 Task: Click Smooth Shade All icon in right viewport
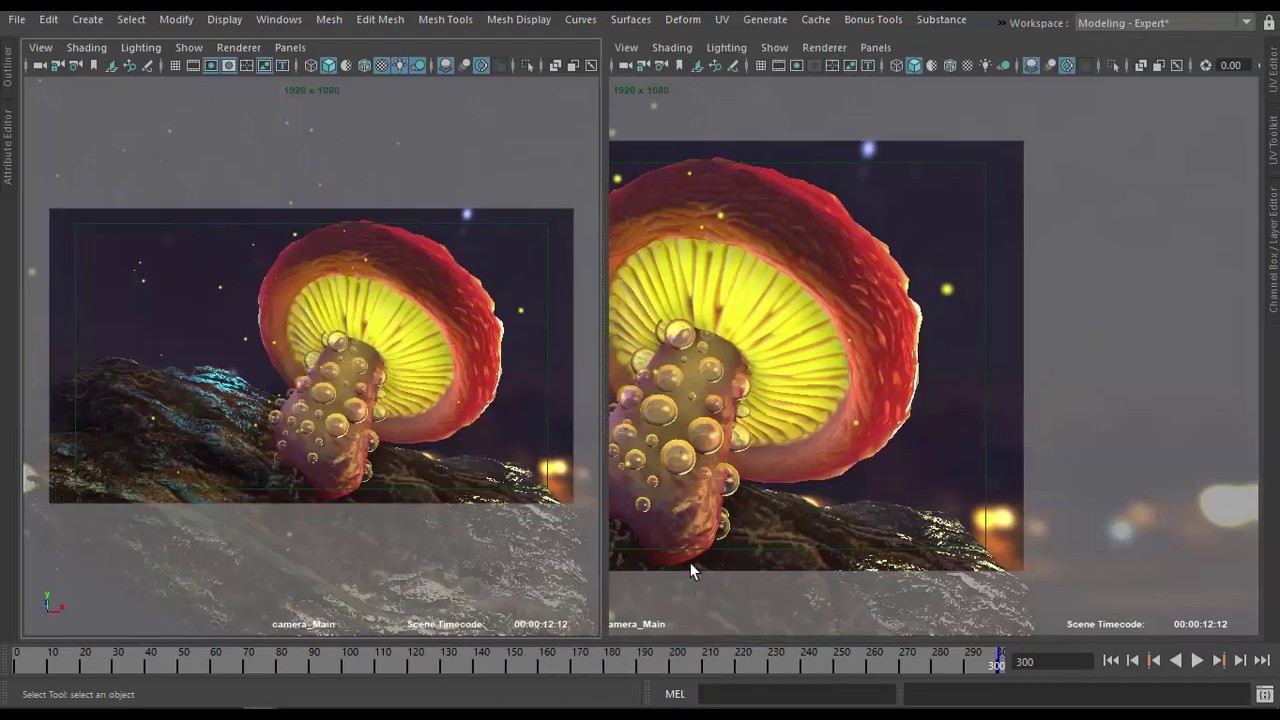[x=915, y=65]
